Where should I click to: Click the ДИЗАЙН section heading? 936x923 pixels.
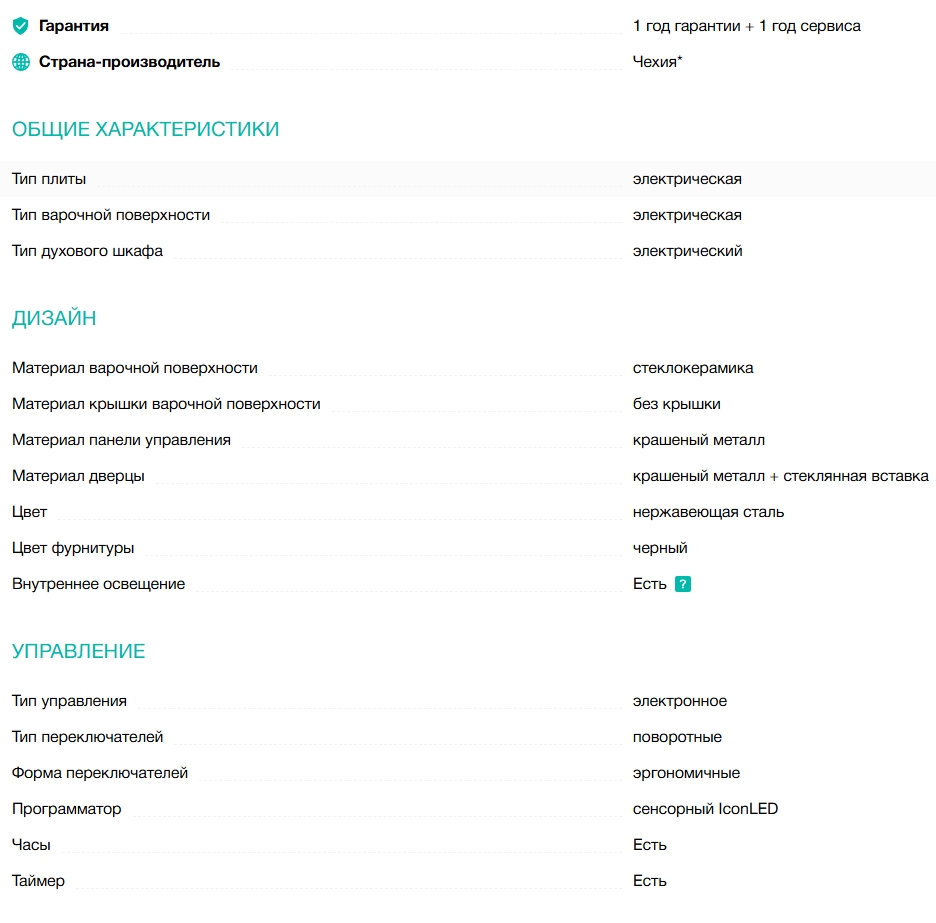54,319
